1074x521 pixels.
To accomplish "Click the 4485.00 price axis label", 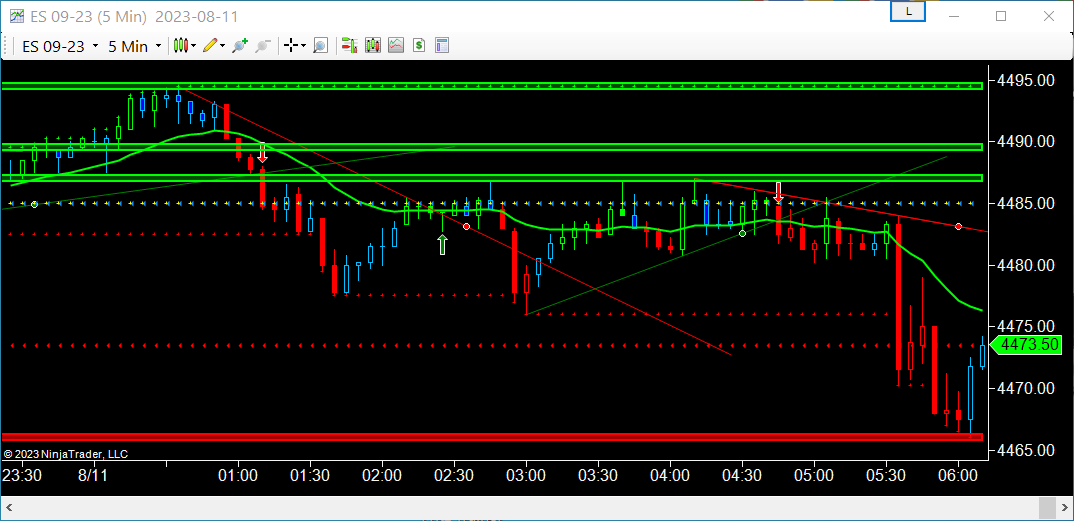I will tap(1026, 203).
